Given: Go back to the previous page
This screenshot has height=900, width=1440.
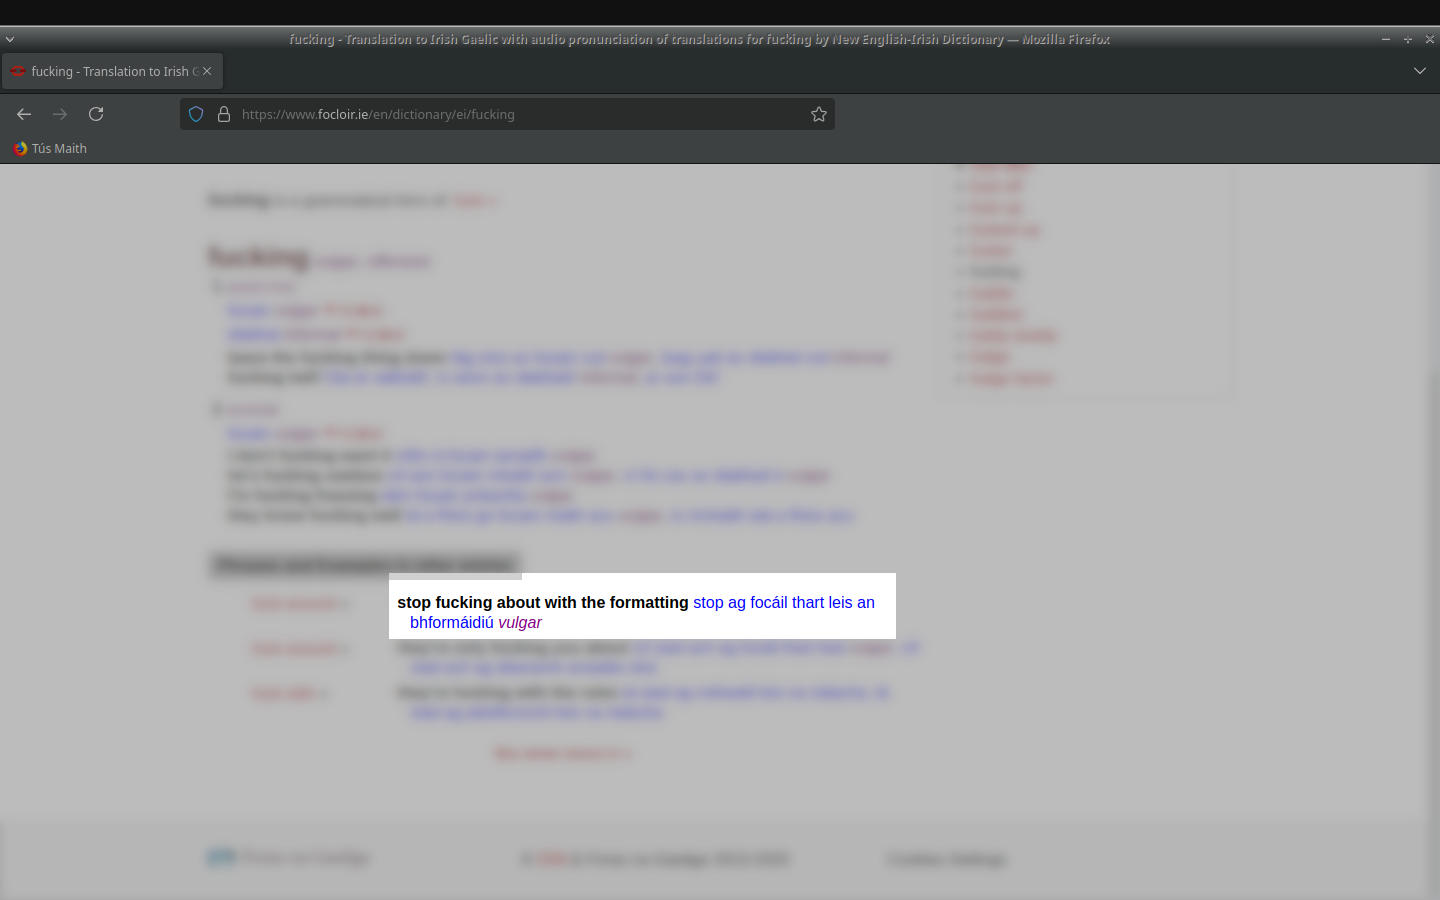Looking at the screenshot, I should [24, 114].
